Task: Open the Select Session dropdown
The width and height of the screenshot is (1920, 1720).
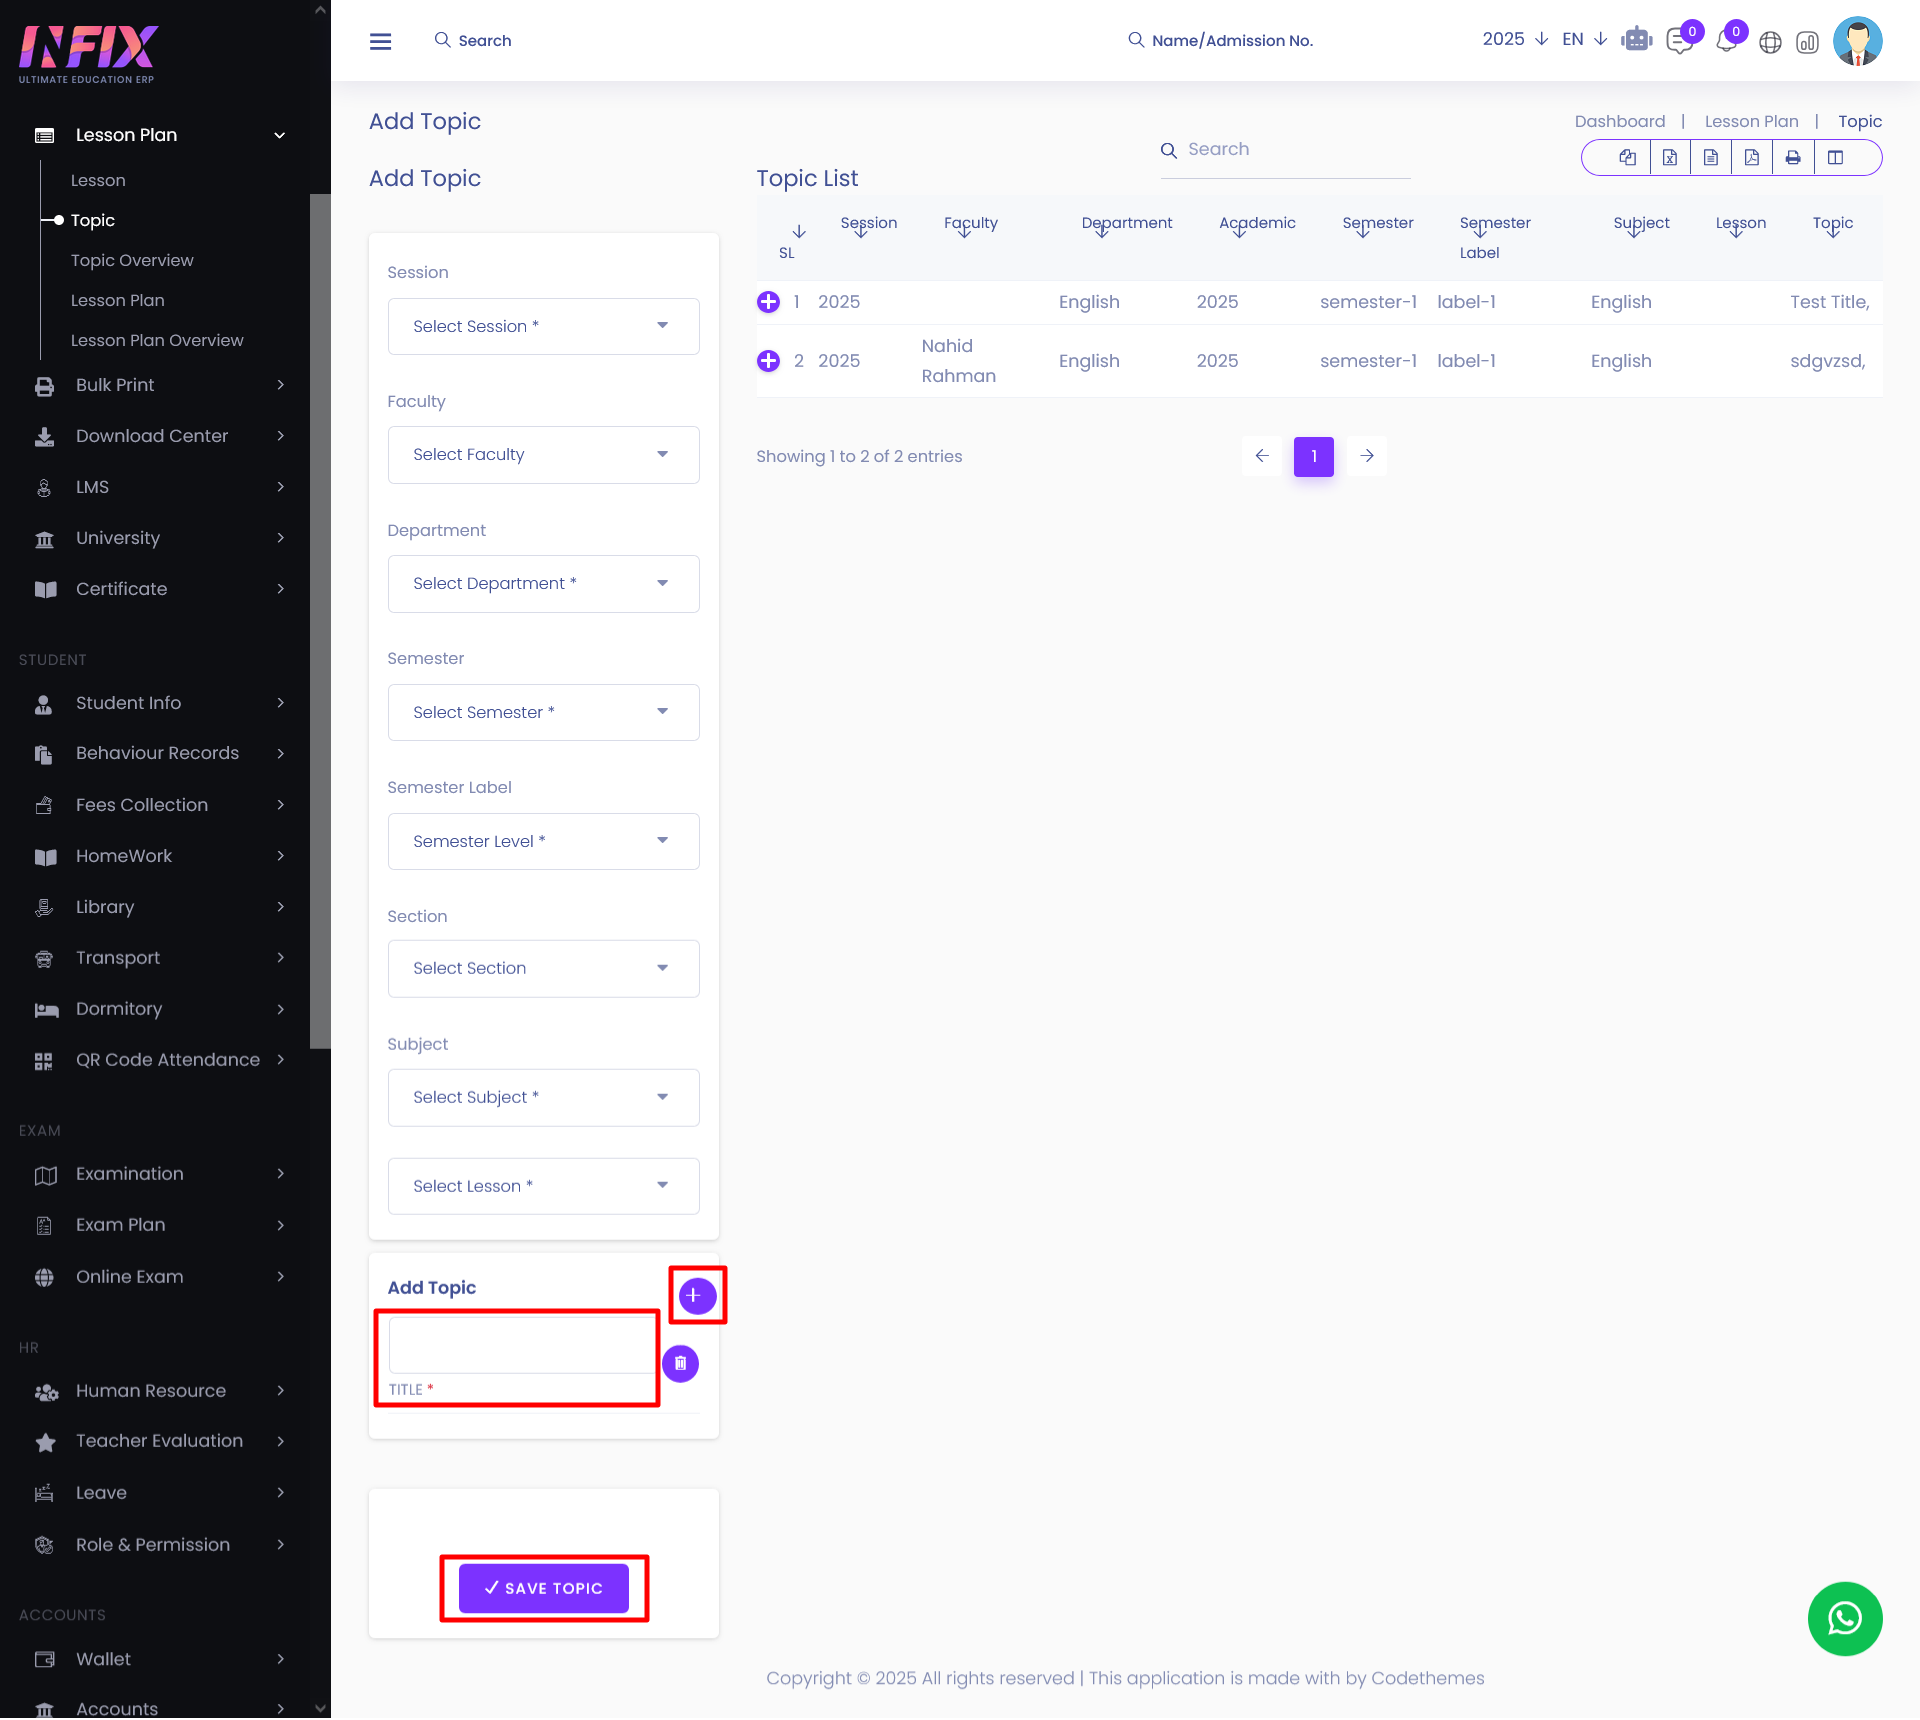Action: tap(543, 326)
